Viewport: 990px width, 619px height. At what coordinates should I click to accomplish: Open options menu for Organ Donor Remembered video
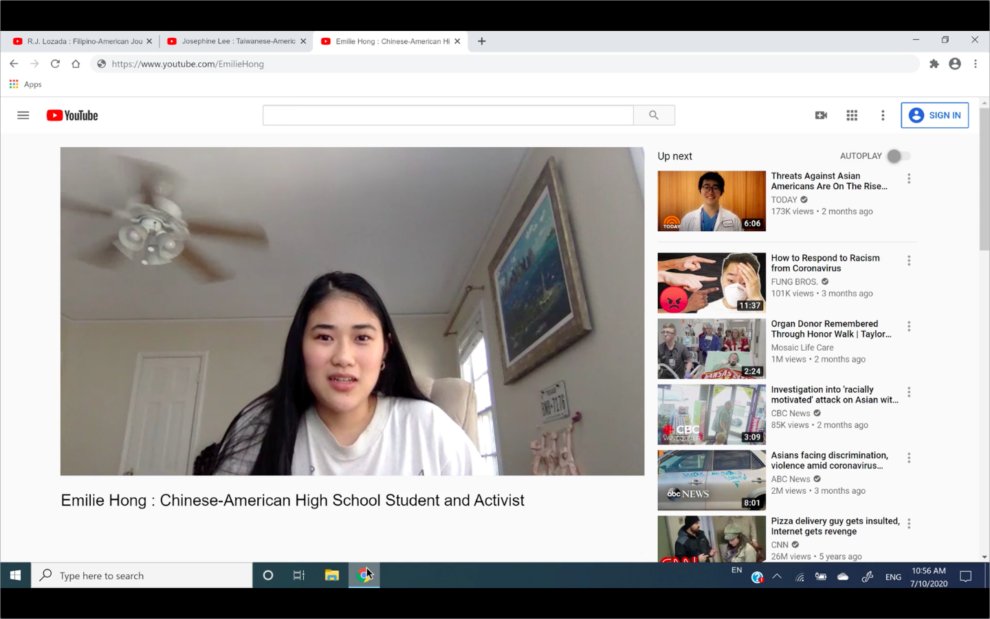click(909, 326)
